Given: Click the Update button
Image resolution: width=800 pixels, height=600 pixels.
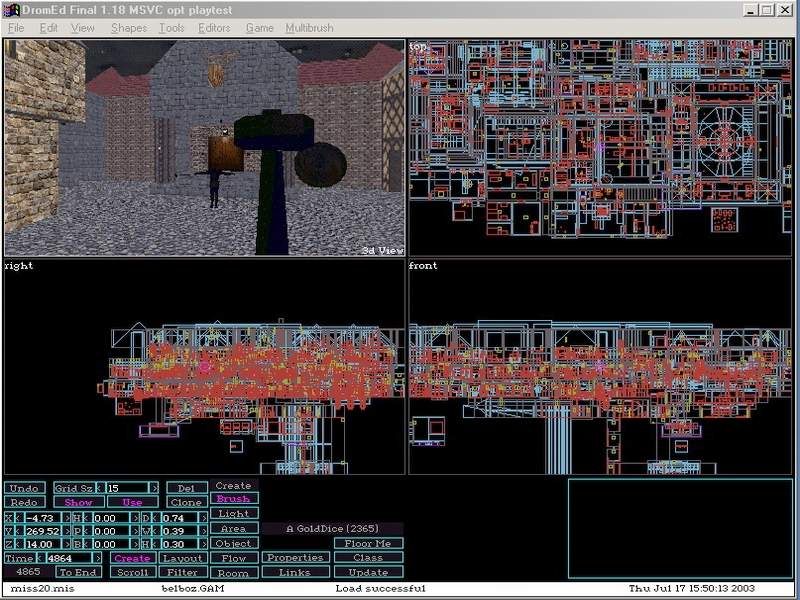Looking at the screenshot, I should point(368,572).
